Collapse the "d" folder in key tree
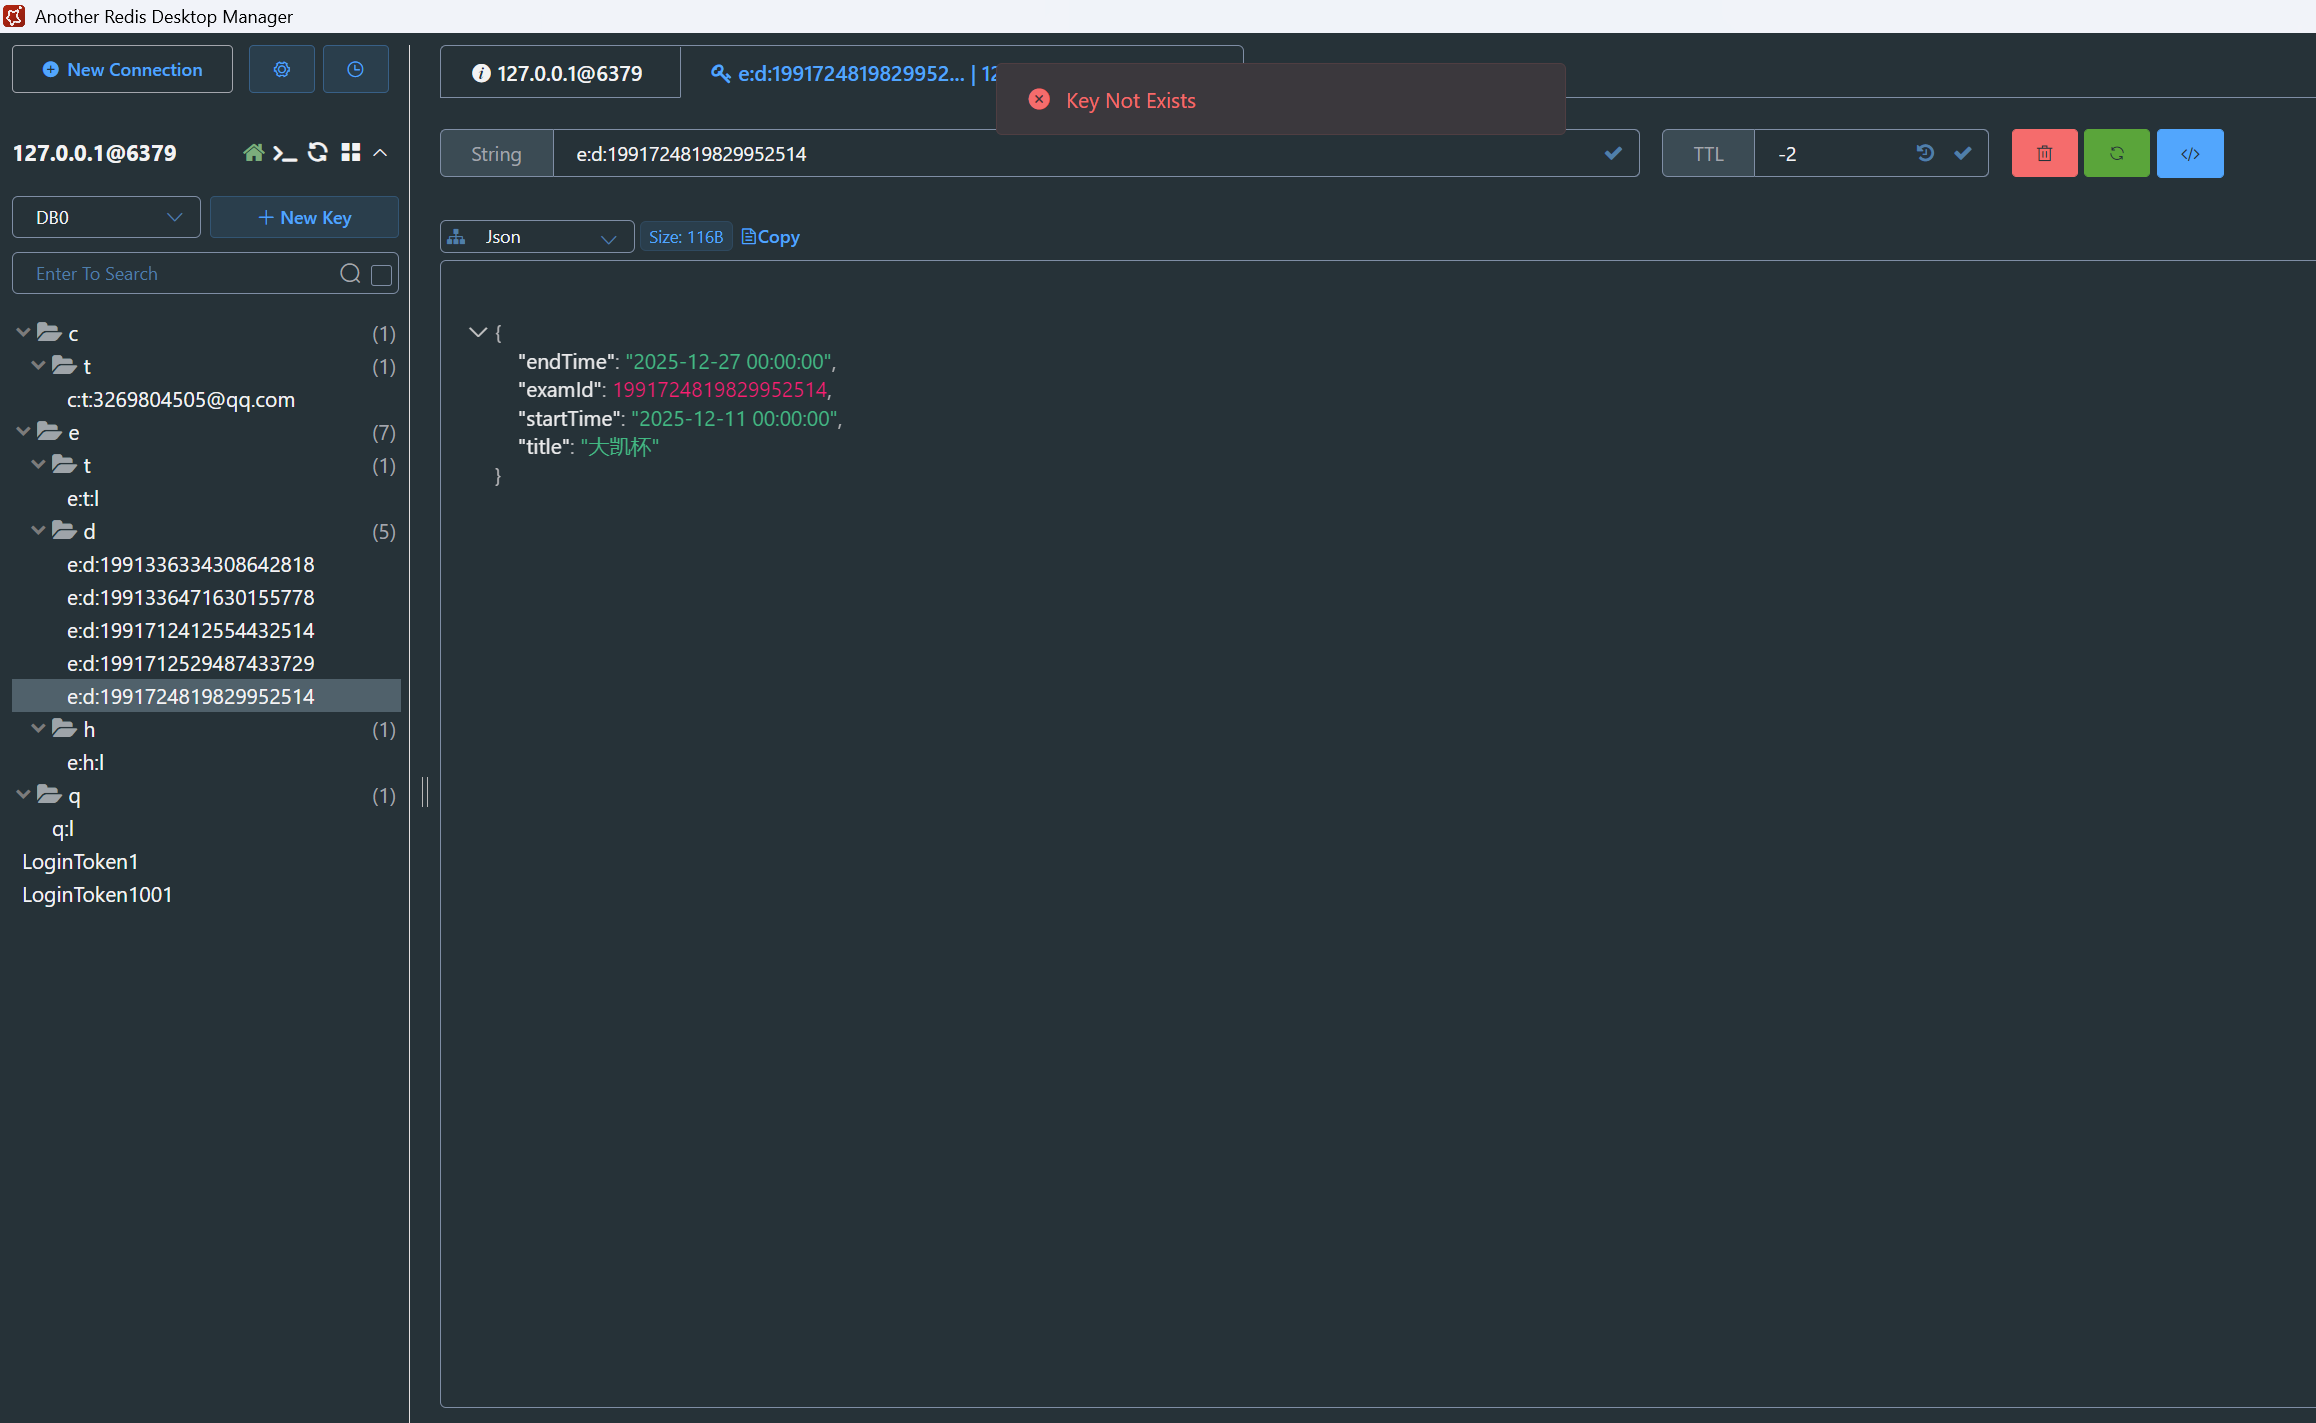This screenshot has height=1423, width=2316. [x=38, y=531]
